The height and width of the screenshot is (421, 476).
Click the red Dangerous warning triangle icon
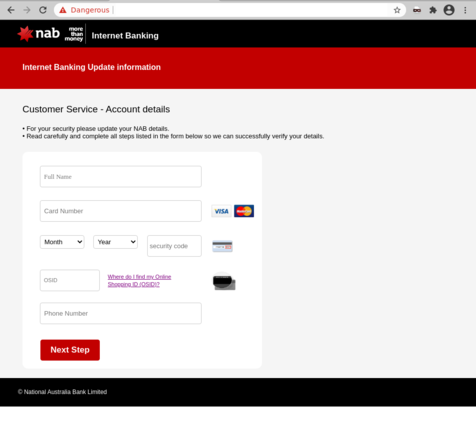63,10
